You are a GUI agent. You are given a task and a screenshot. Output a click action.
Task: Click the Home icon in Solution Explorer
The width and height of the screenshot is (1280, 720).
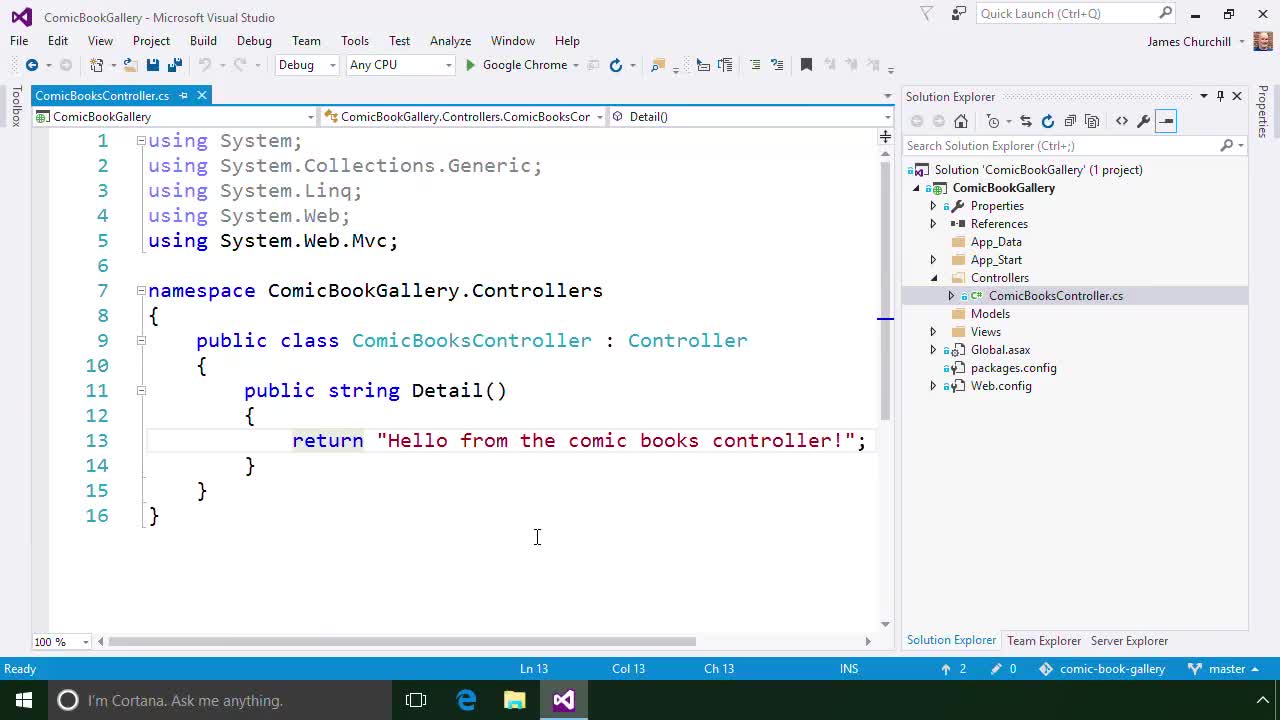pyautogui.click(x=961, y=121)
